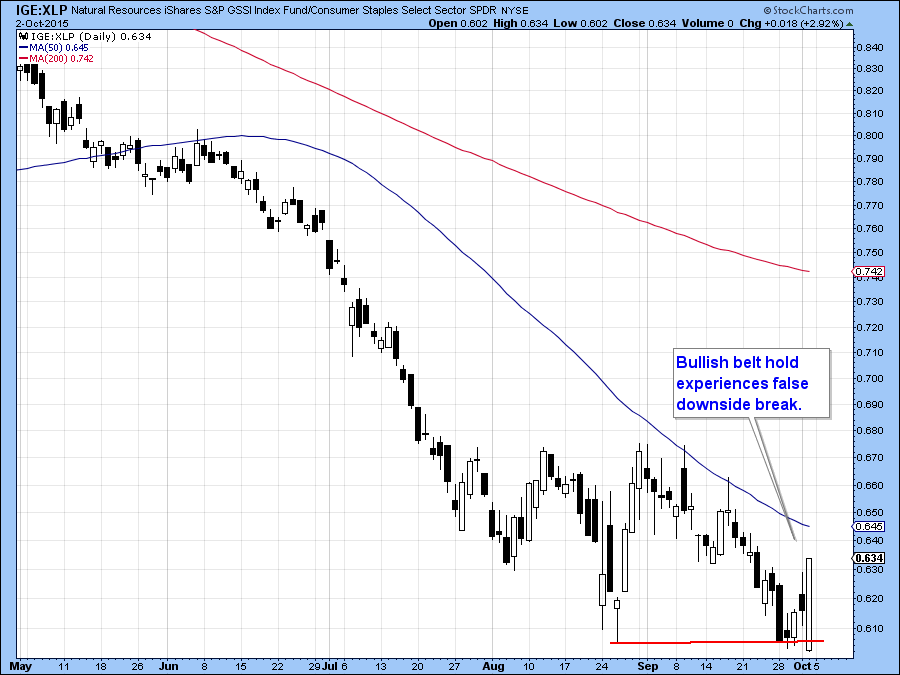Click the green up-triangle change indicator
Screen dimensions: 900x675
(849, 24)
